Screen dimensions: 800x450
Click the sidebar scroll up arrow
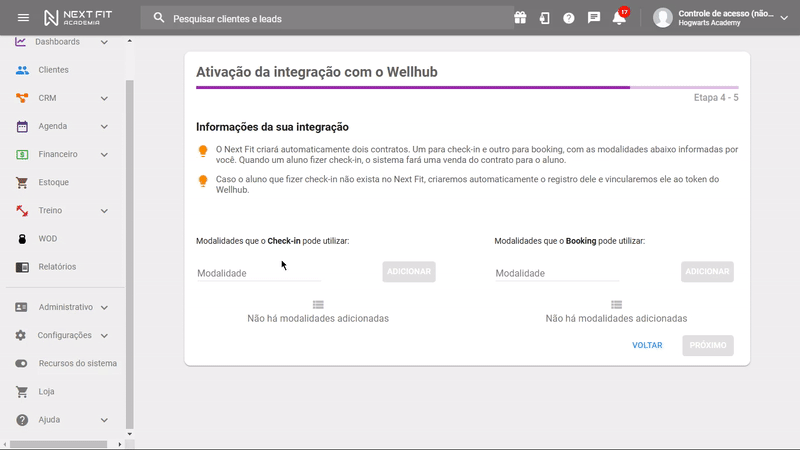click(x=130, y=40)
